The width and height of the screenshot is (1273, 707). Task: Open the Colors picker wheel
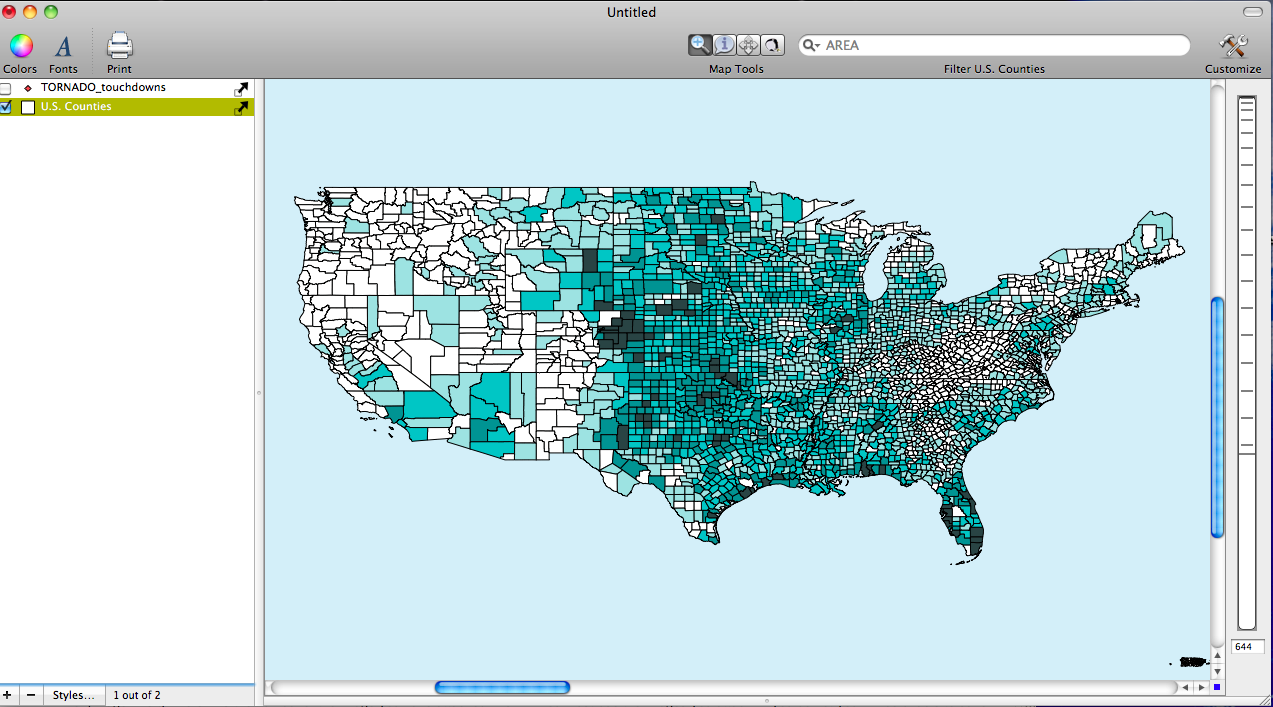[21, 46]
